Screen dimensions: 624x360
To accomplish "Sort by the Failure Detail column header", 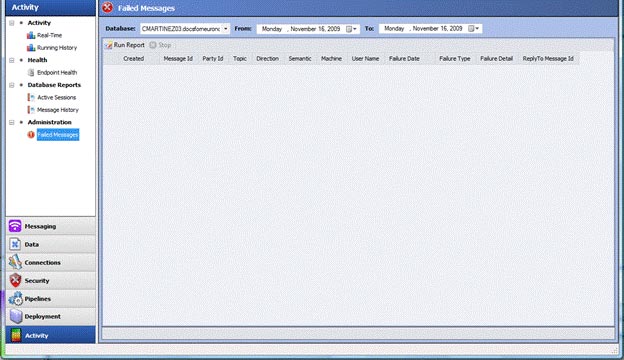I will [497, 58].
